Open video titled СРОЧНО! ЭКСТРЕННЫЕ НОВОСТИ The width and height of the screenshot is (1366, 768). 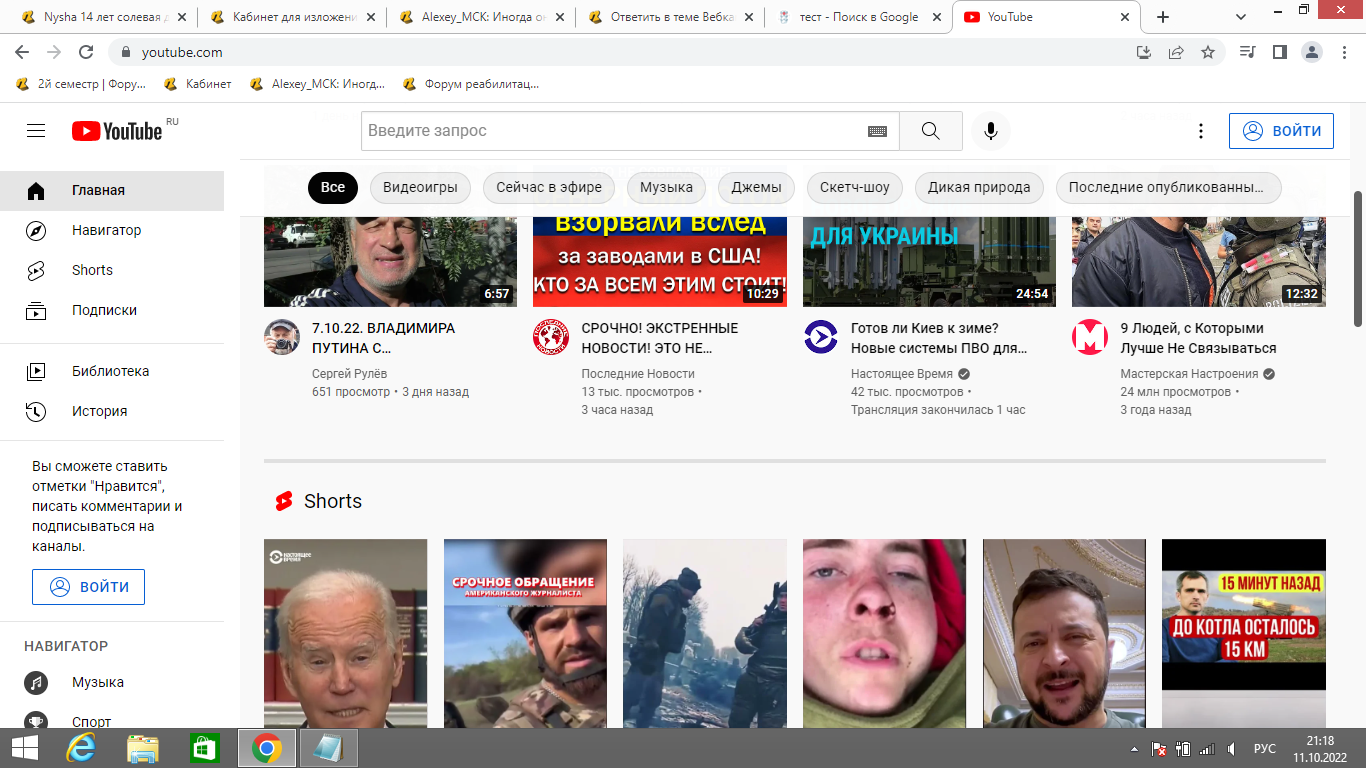tap(660, 338)
